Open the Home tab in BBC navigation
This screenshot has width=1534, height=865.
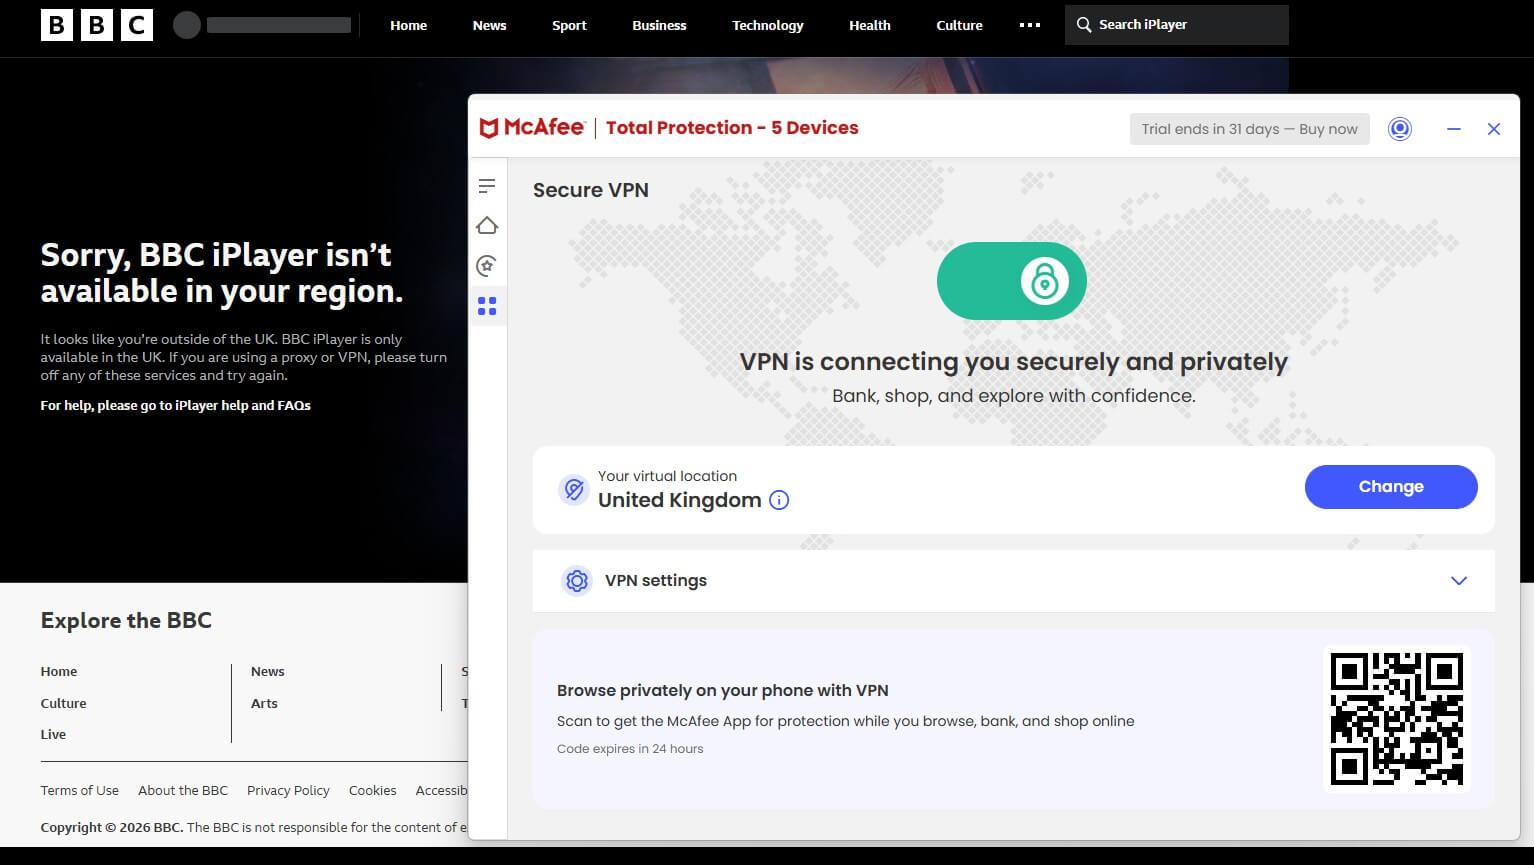click(x=408, y=25)
